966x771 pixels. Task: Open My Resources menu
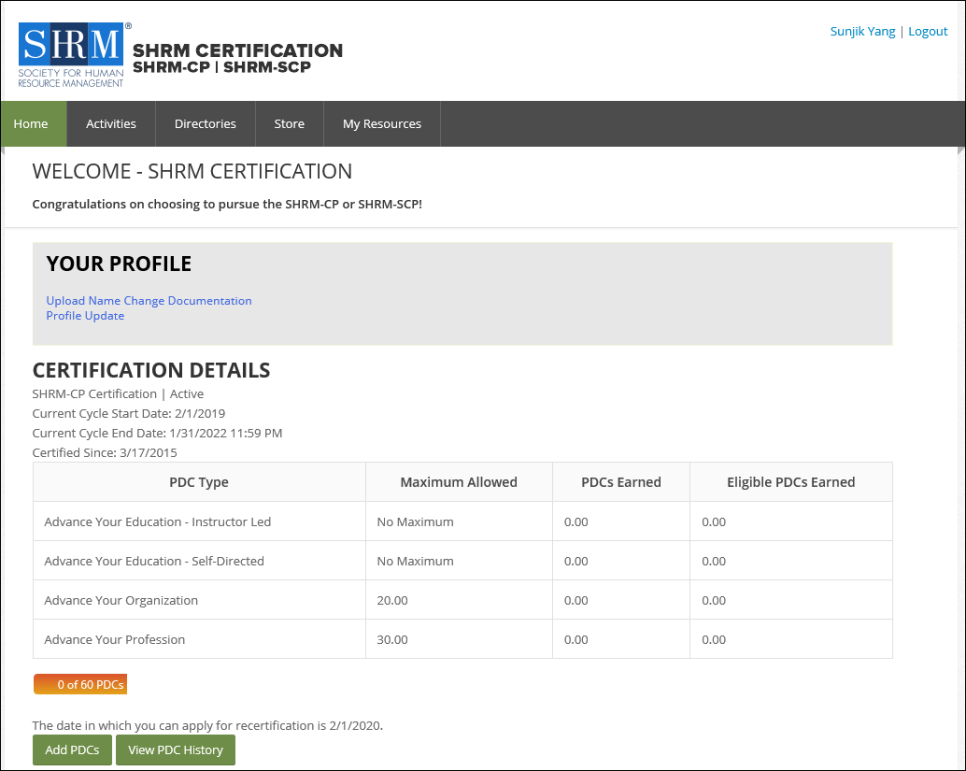[x=382, y=124]
